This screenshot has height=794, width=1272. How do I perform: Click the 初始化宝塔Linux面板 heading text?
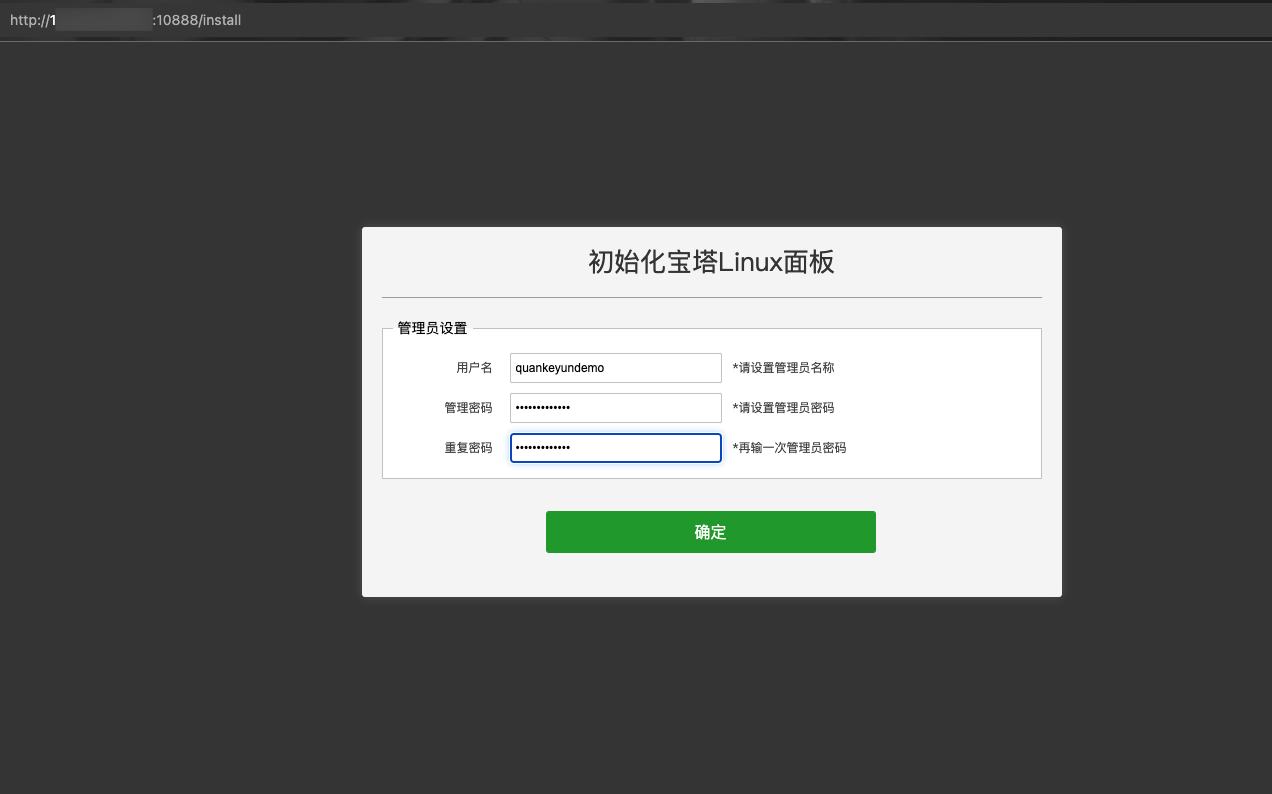point(711,262)
